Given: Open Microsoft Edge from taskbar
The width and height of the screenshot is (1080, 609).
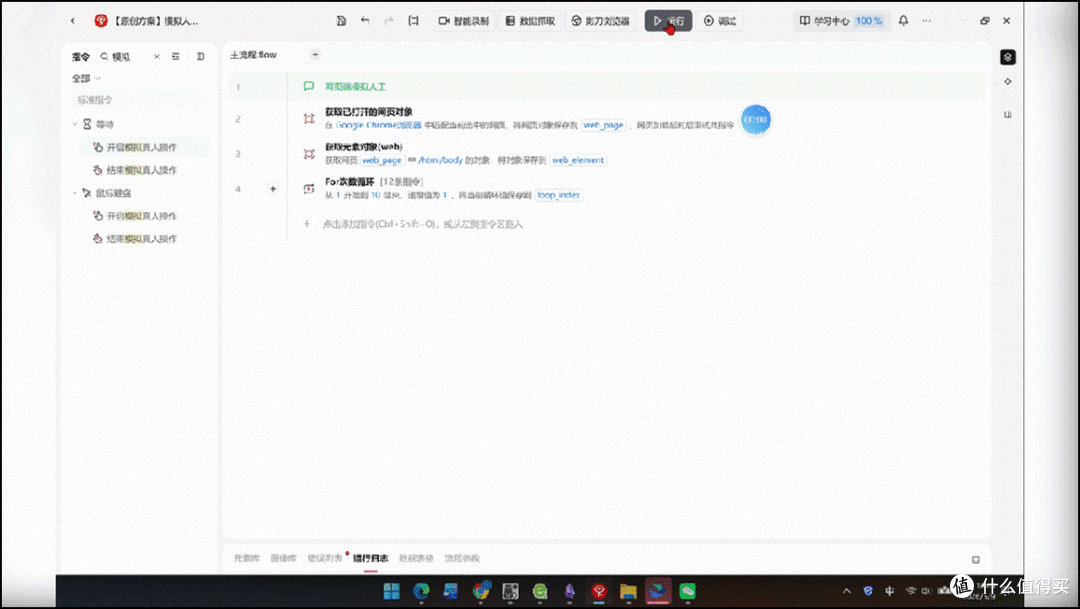Looking at the screenshot, I should pyautogui.click(x=421, y=591).
